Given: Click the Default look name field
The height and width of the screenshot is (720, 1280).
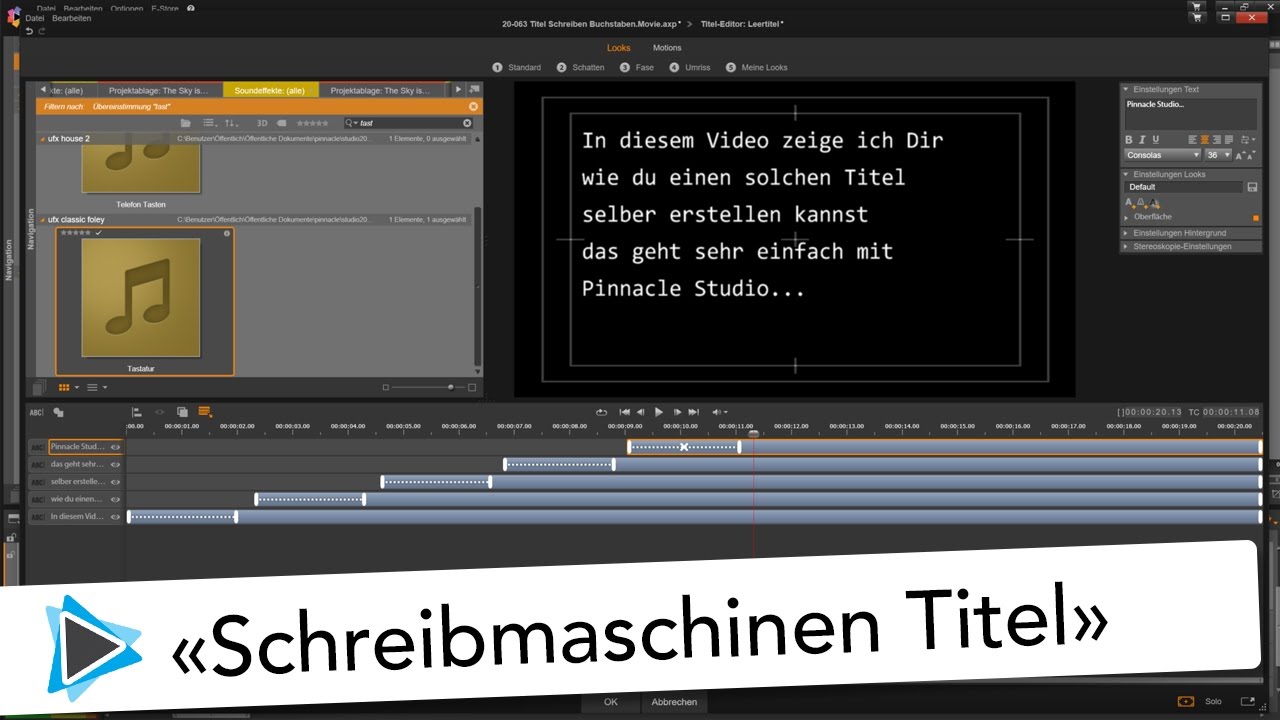Looking at the screenshot, I should [x=1183, y=187].
